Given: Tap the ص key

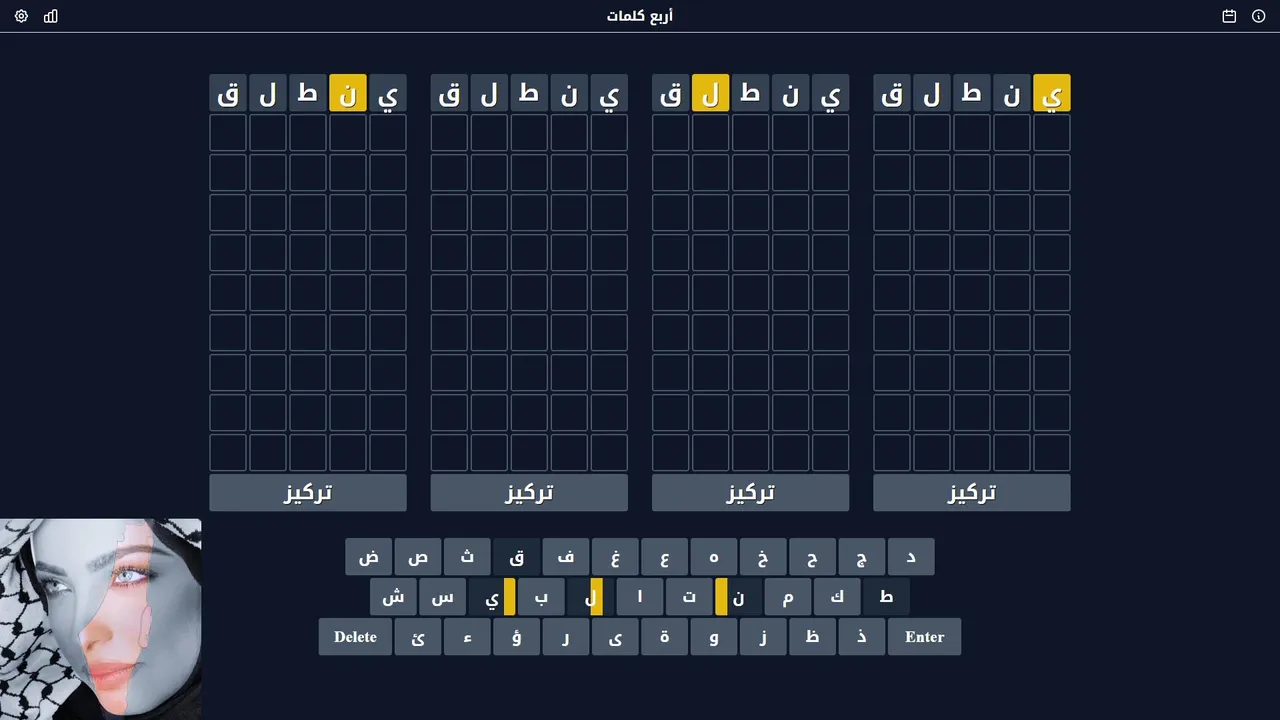Looking at the screenshot, I should [418, 557].
